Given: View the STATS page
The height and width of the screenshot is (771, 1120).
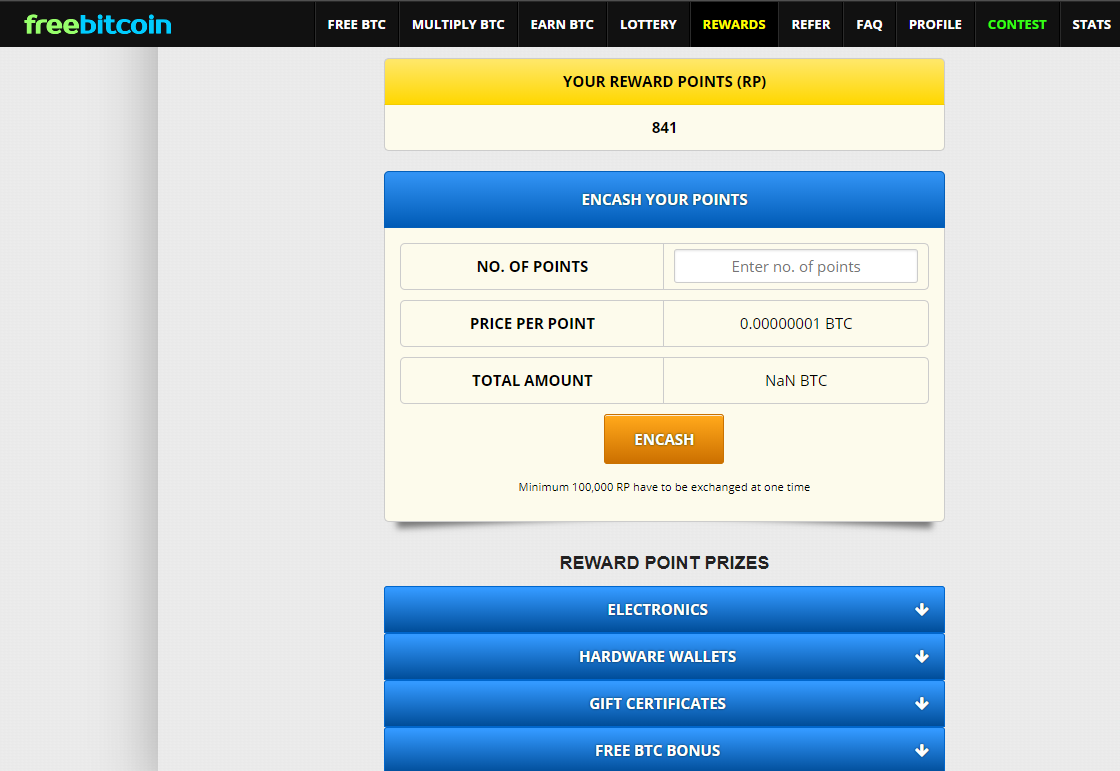Looking at the screenshot, I should tap(1091, 24).
